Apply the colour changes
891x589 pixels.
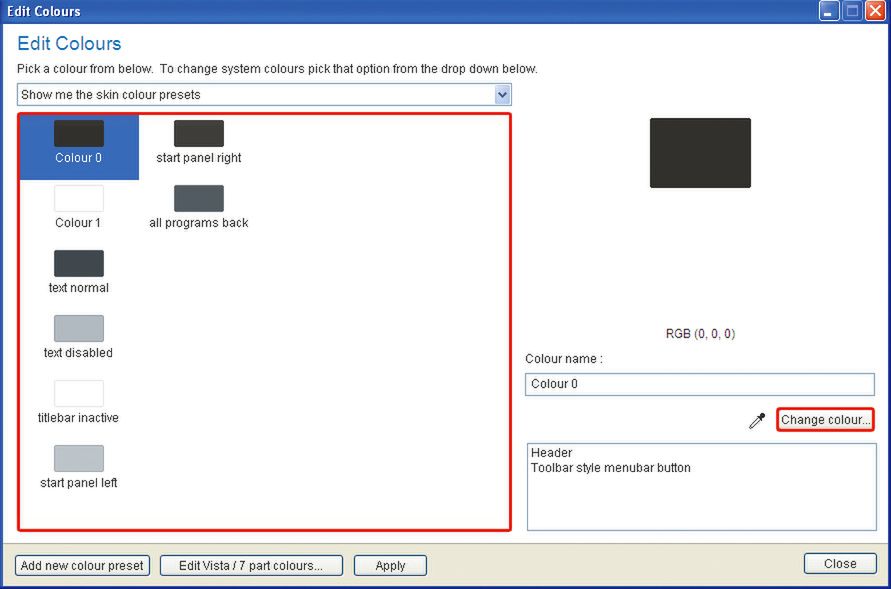tap(390, 565)
